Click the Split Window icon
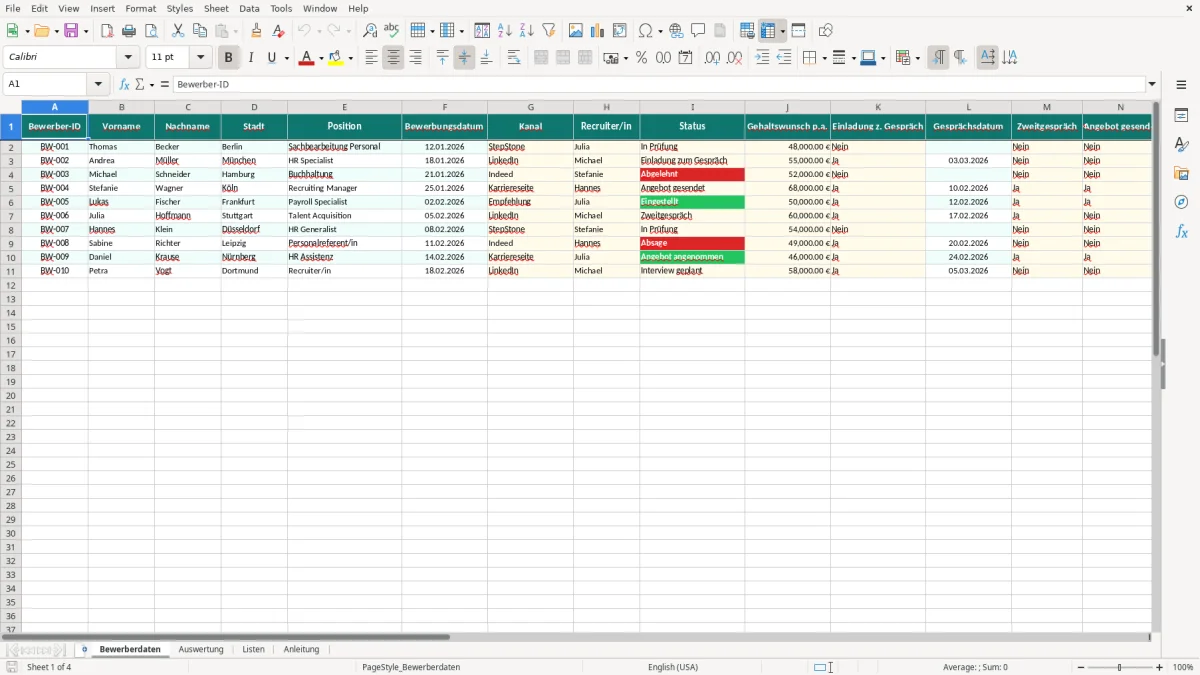Image resolution: width=1200 pixels, height=675 pixels. click(x=798, y=31)
